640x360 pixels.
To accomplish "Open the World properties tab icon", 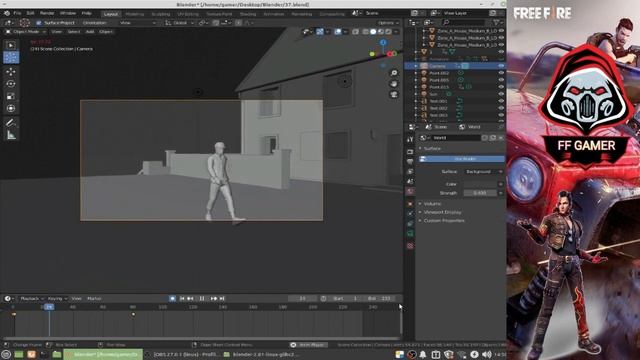I will 410,191.
